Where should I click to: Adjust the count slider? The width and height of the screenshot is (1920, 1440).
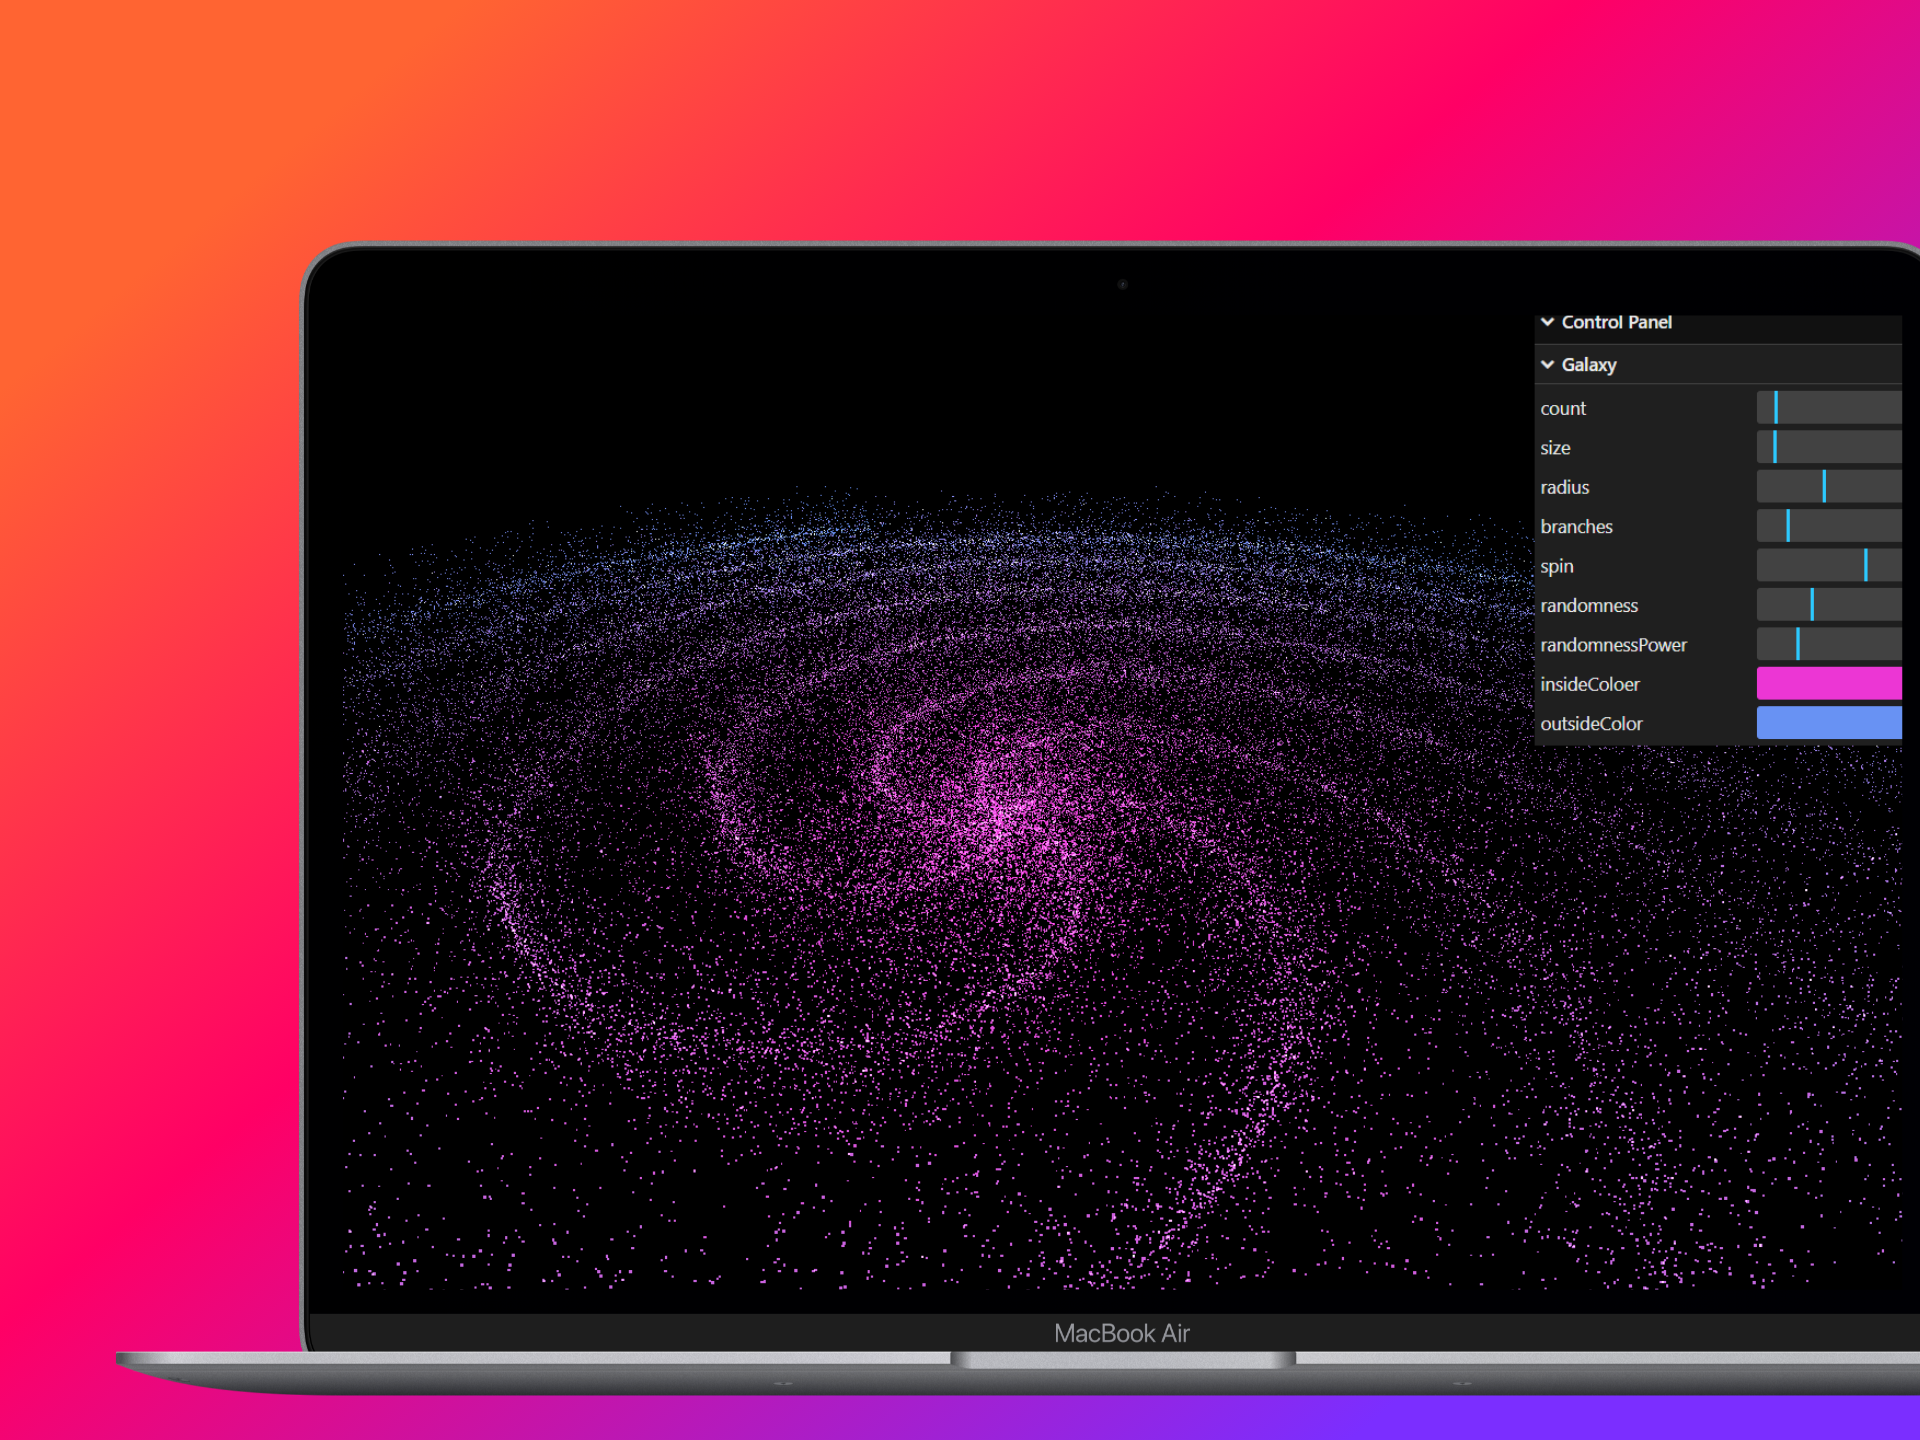[1828, 407]
